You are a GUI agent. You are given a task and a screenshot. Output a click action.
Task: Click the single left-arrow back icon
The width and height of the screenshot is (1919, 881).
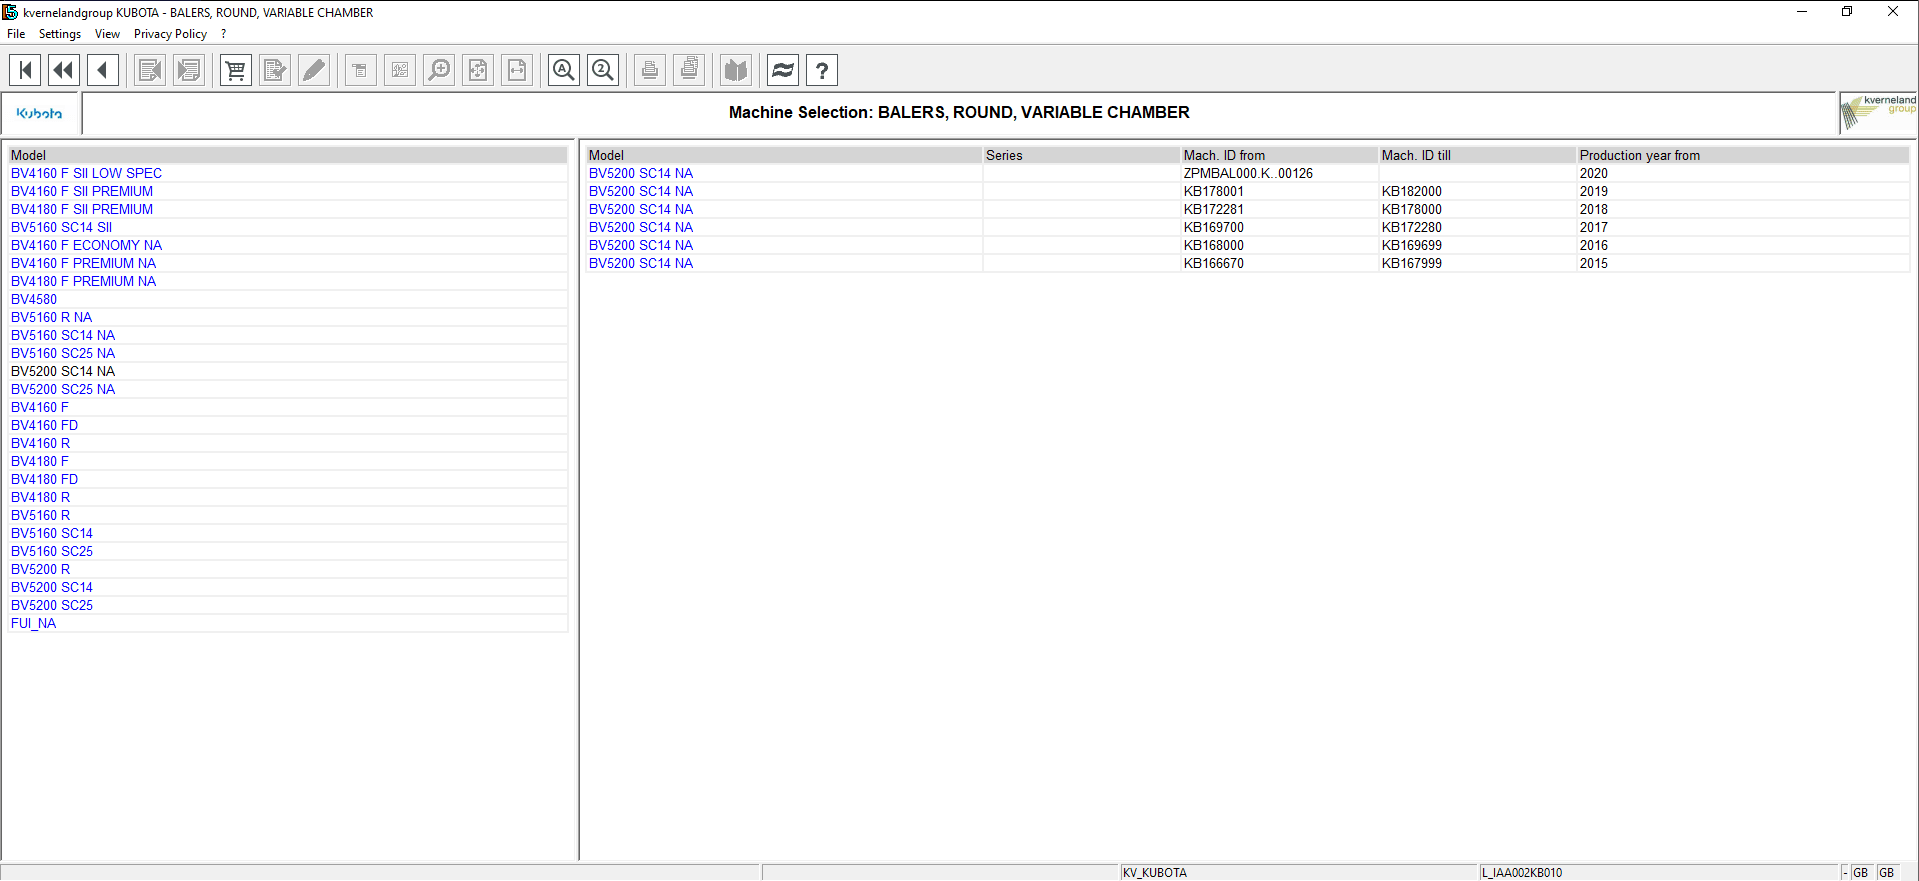[103, 70]
